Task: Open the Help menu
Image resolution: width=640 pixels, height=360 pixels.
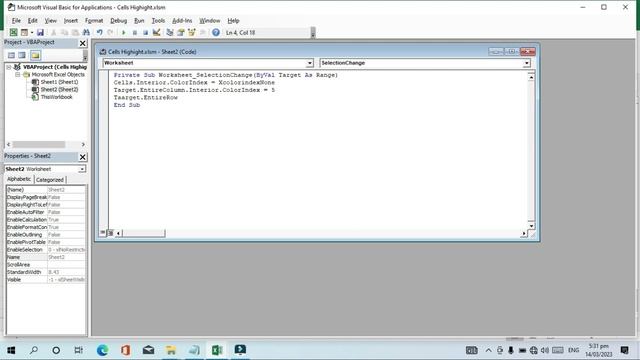Action: pyautogui.click(x=233, y=20)
